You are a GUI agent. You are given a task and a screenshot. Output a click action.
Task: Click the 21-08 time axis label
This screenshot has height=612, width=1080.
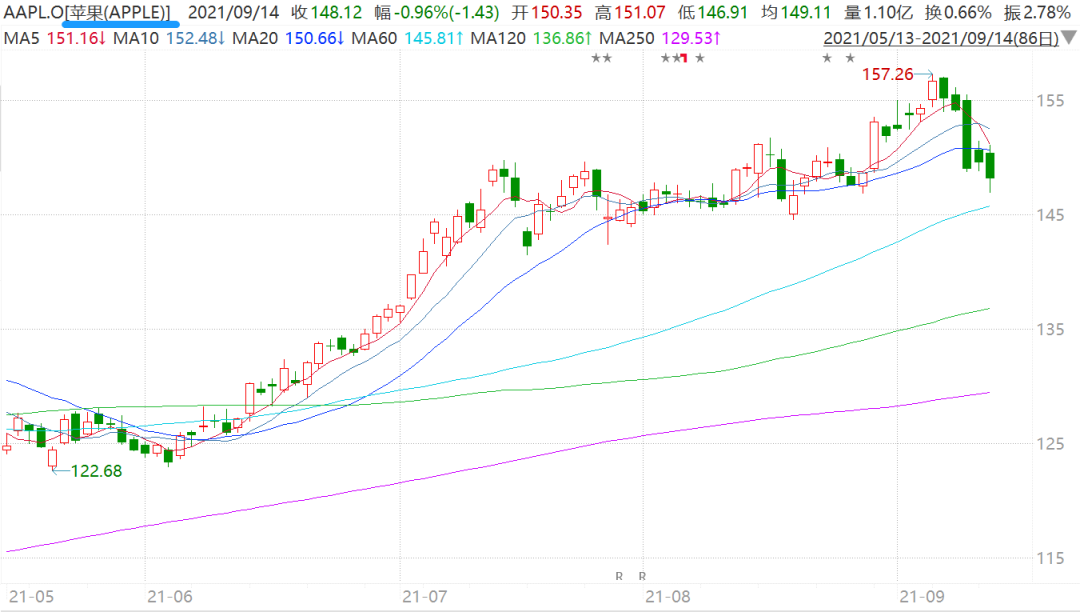click(x=668, y=597)
